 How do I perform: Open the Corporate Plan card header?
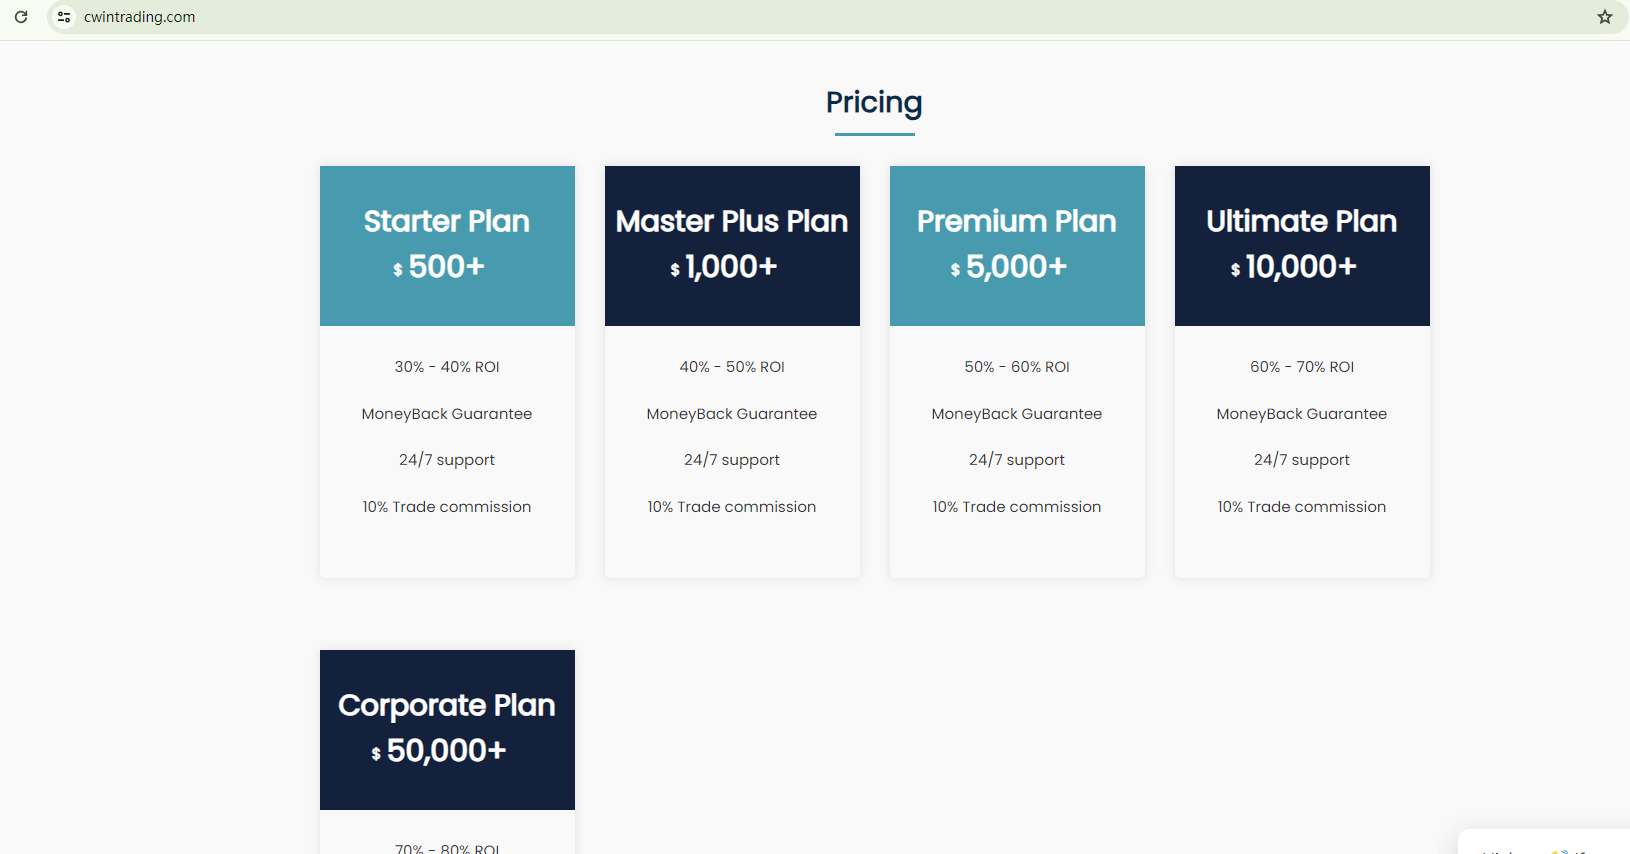tap(447, 706)
